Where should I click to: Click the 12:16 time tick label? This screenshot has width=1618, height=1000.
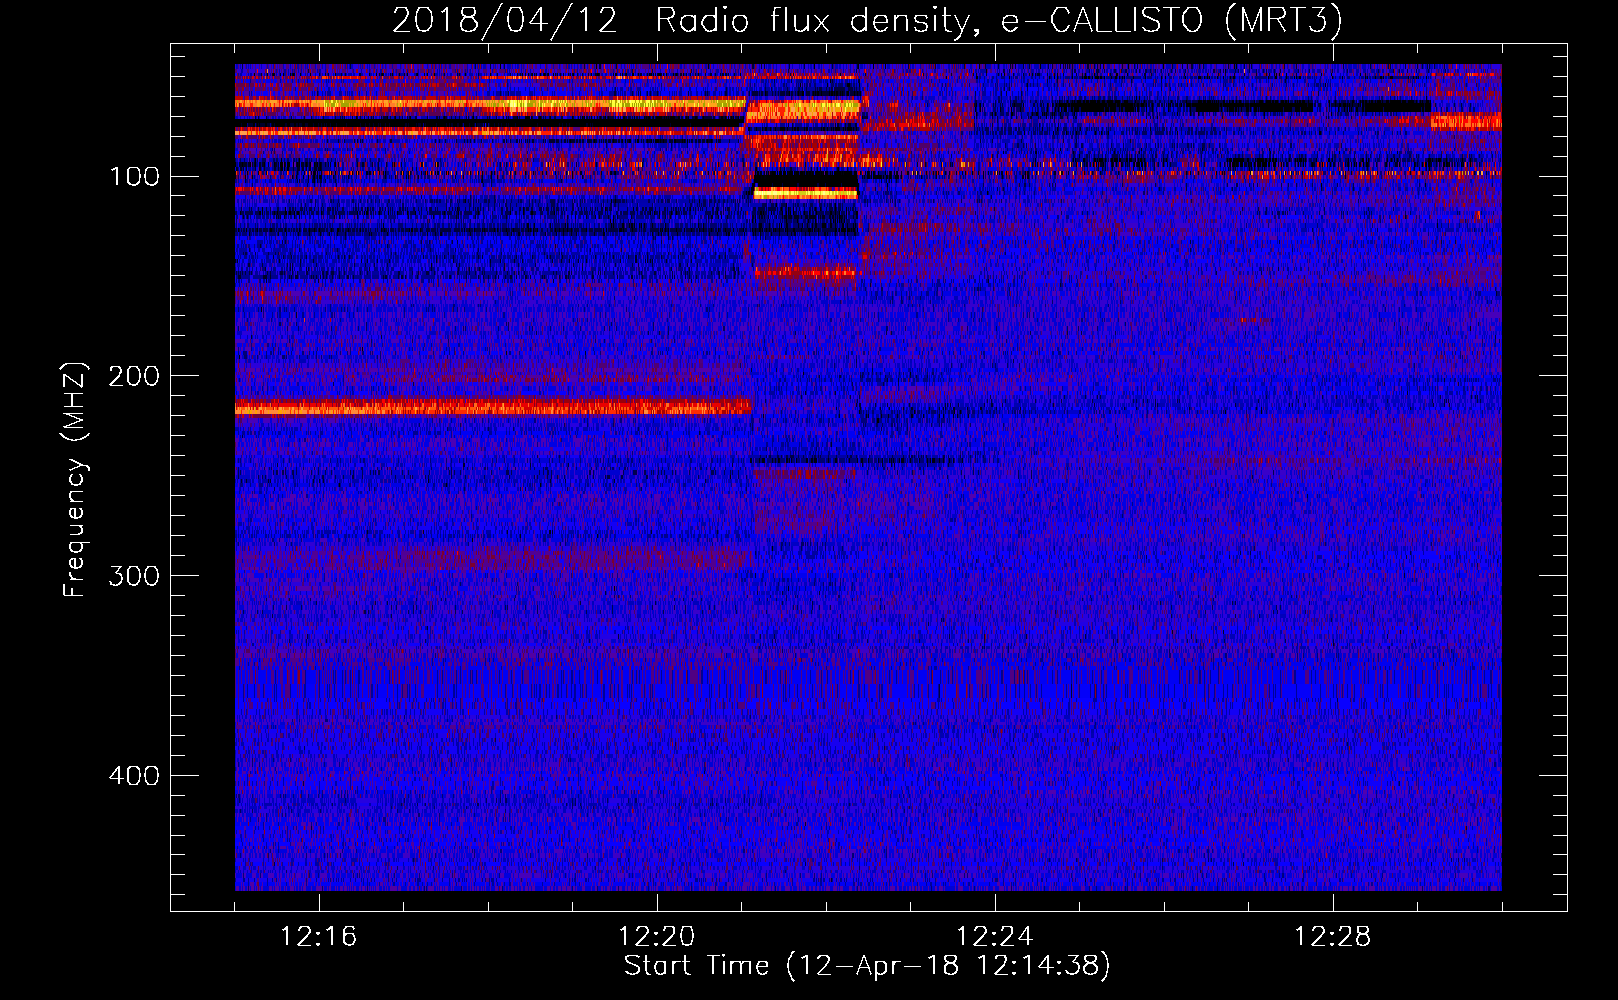coord(319,937)
